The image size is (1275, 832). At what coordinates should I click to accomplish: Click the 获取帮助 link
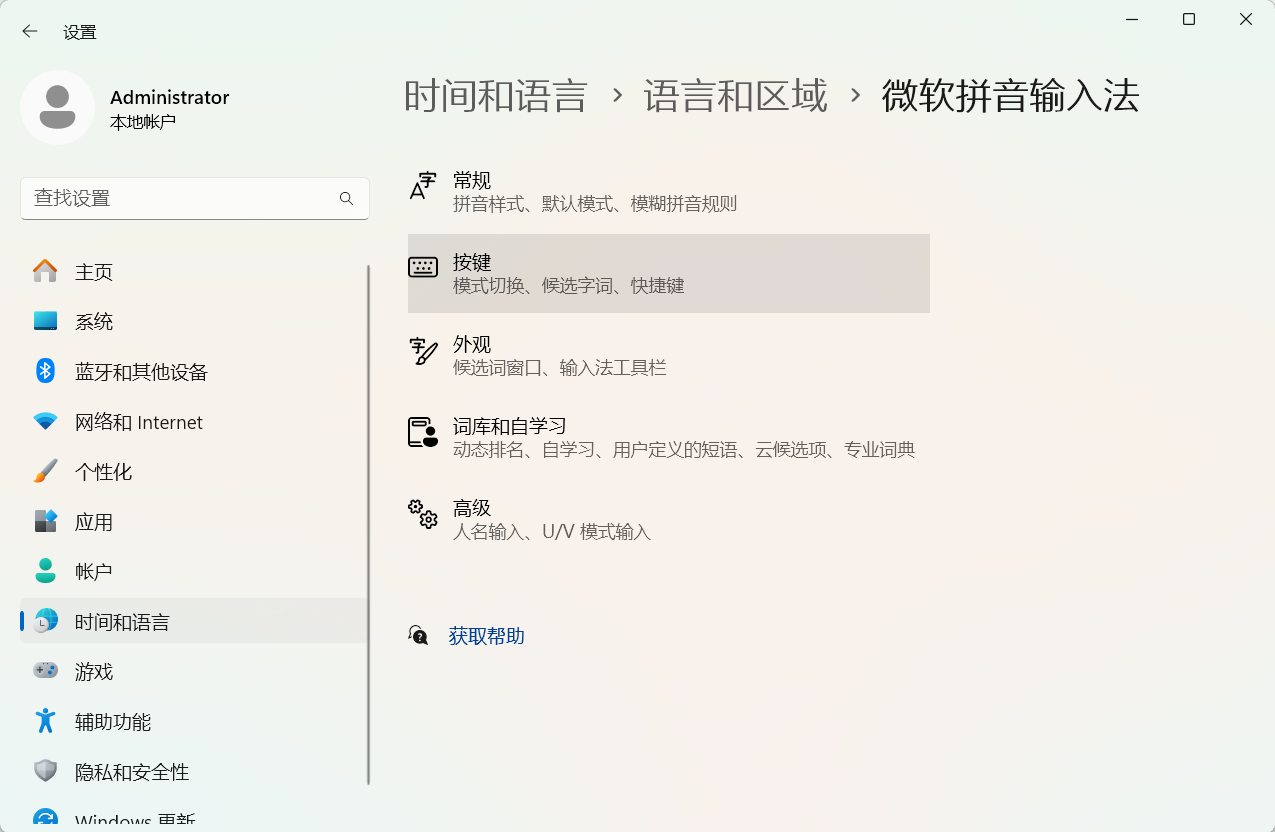[486, 635]
